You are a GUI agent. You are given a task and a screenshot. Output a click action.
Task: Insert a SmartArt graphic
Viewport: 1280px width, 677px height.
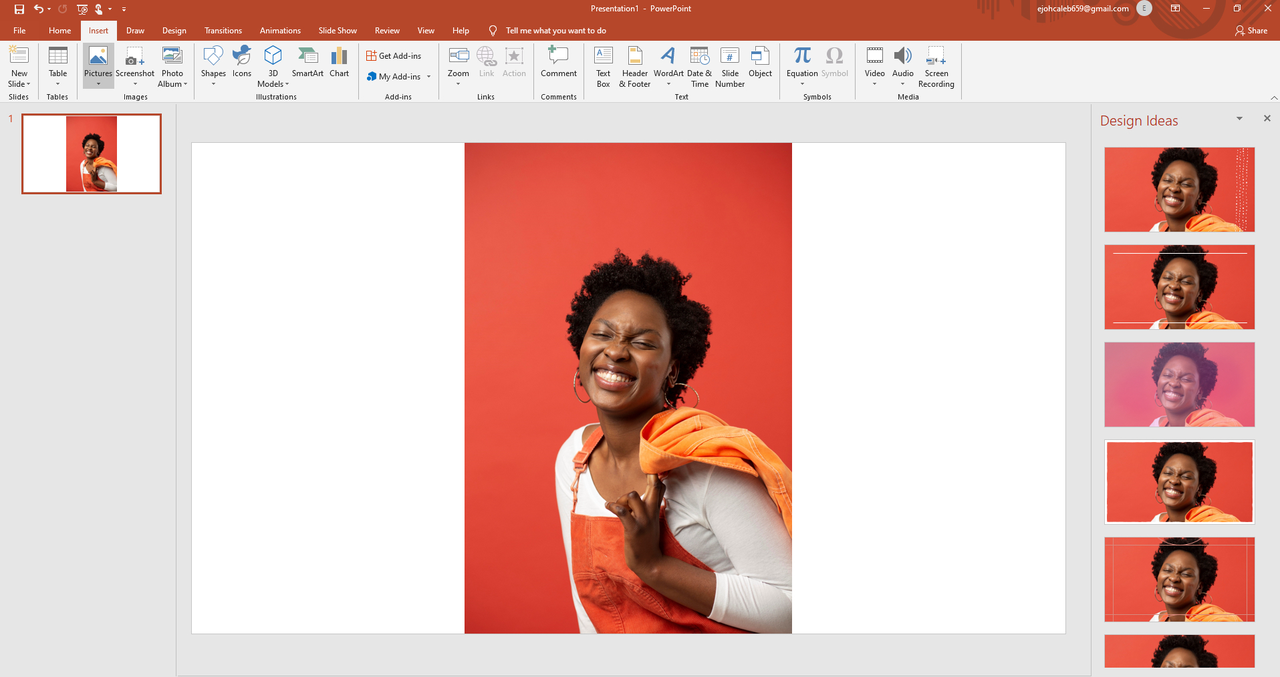[x=307, y=62]
